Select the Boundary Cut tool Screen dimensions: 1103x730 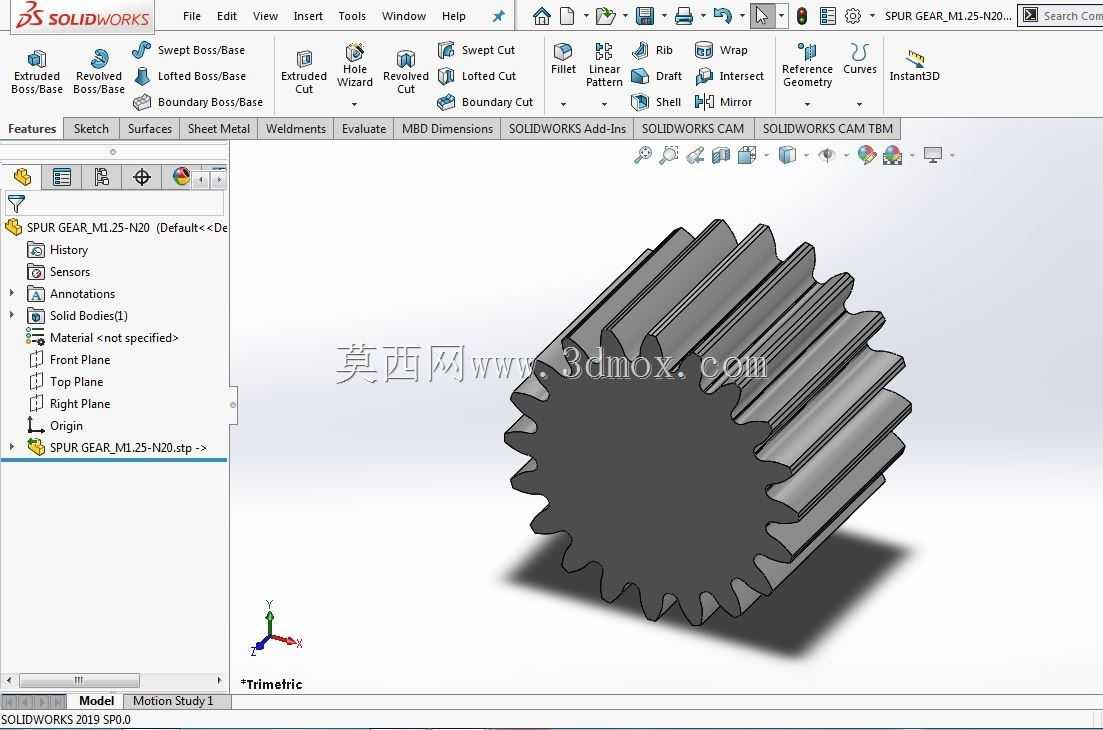(x=485, y=102)
